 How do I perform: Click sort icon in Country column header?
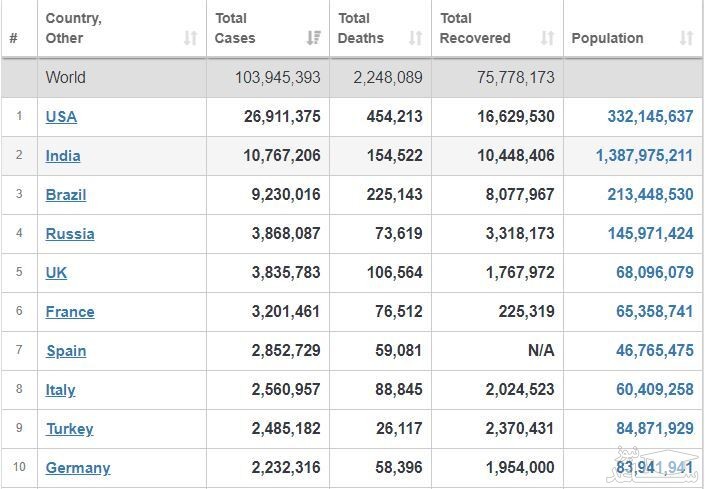click(x=190, y=38)
